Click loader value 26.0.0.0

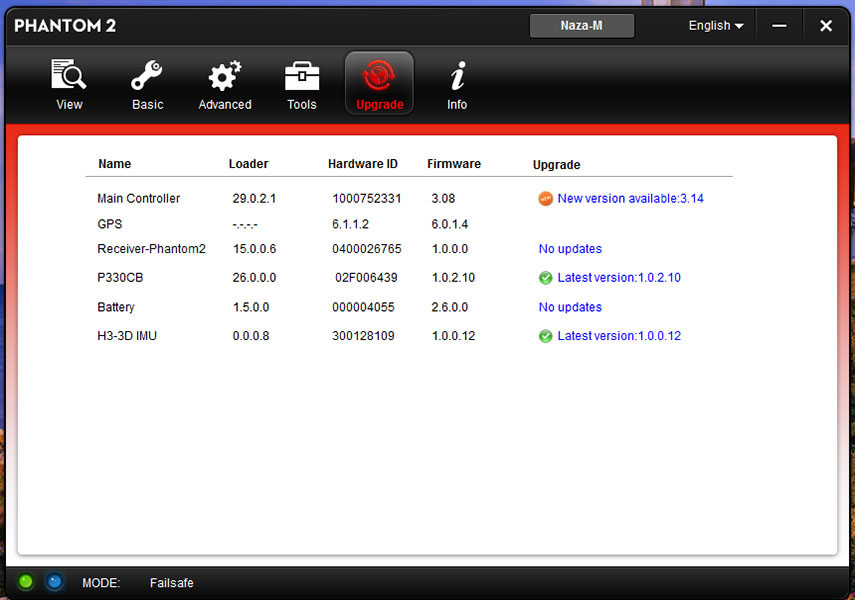tap(254, 278)
